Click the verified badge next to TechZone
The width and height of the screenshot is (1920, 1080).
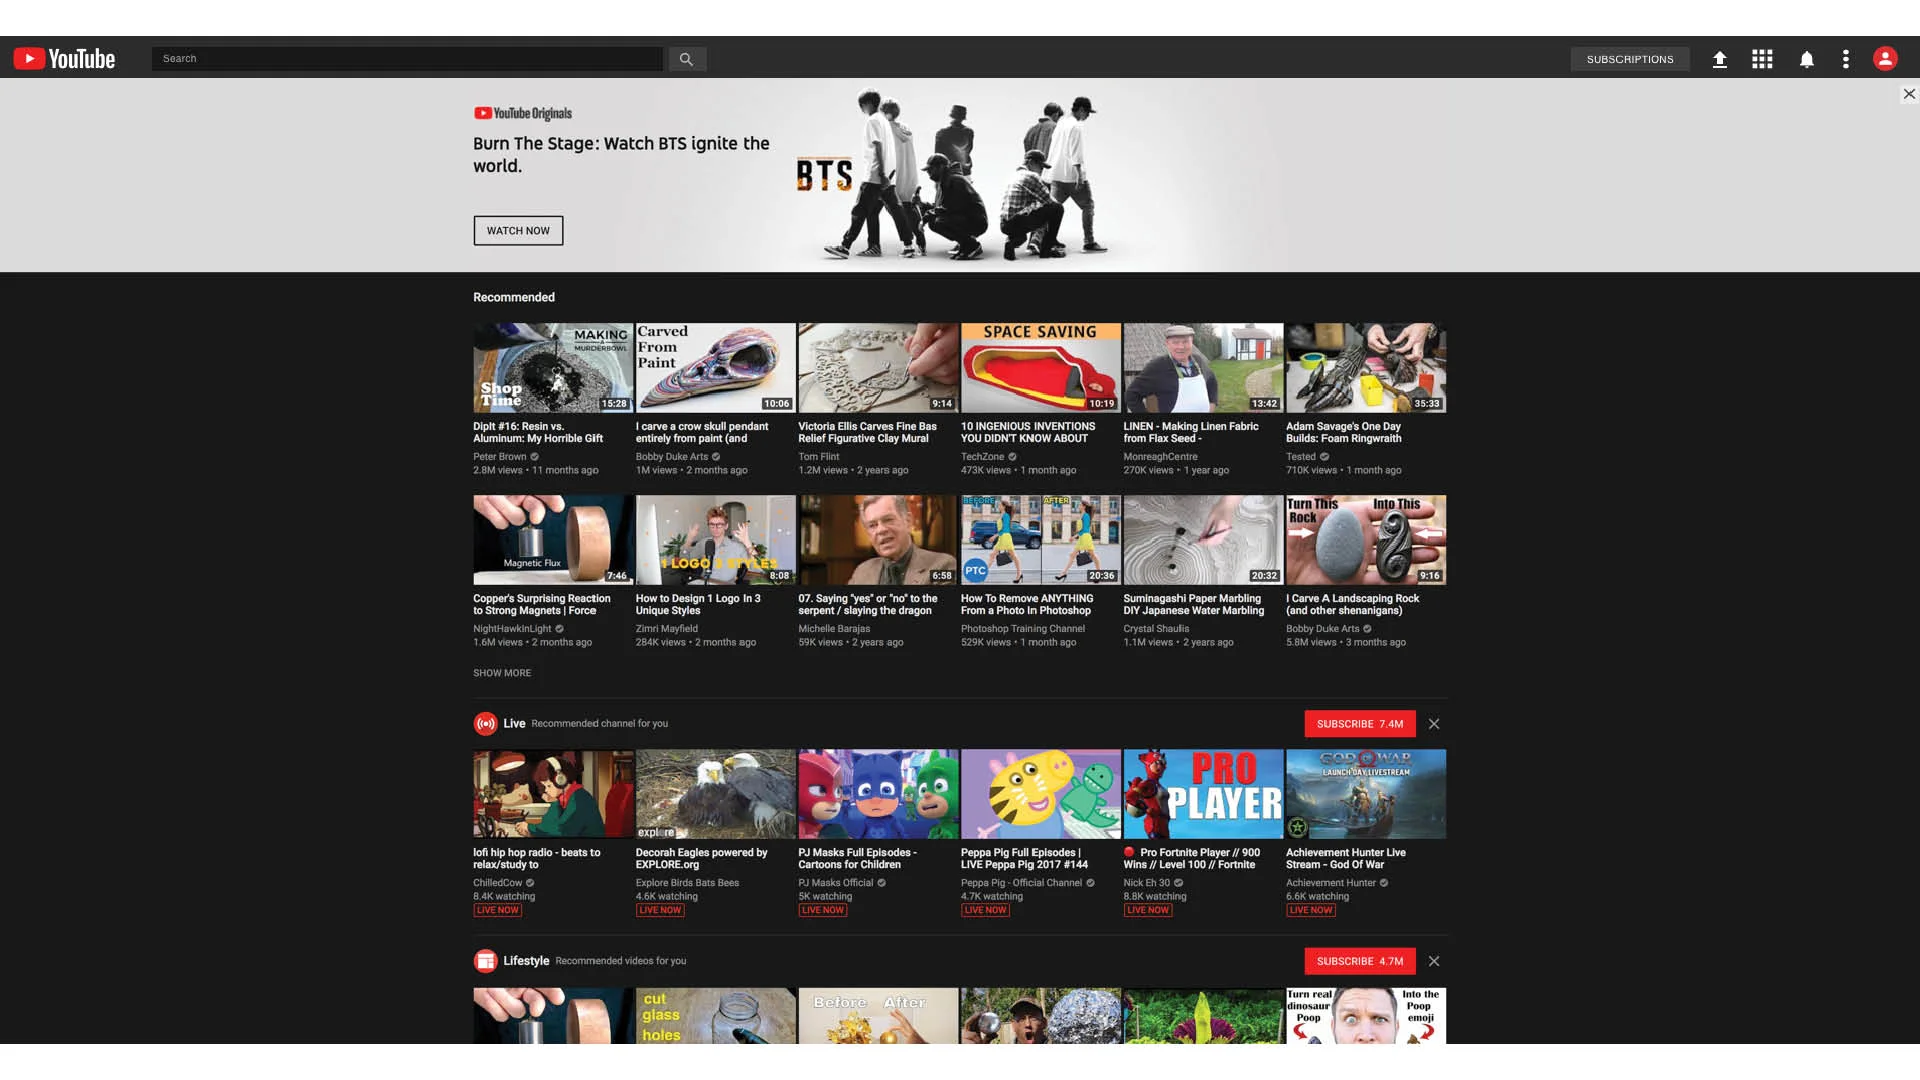coord(1012,457)
